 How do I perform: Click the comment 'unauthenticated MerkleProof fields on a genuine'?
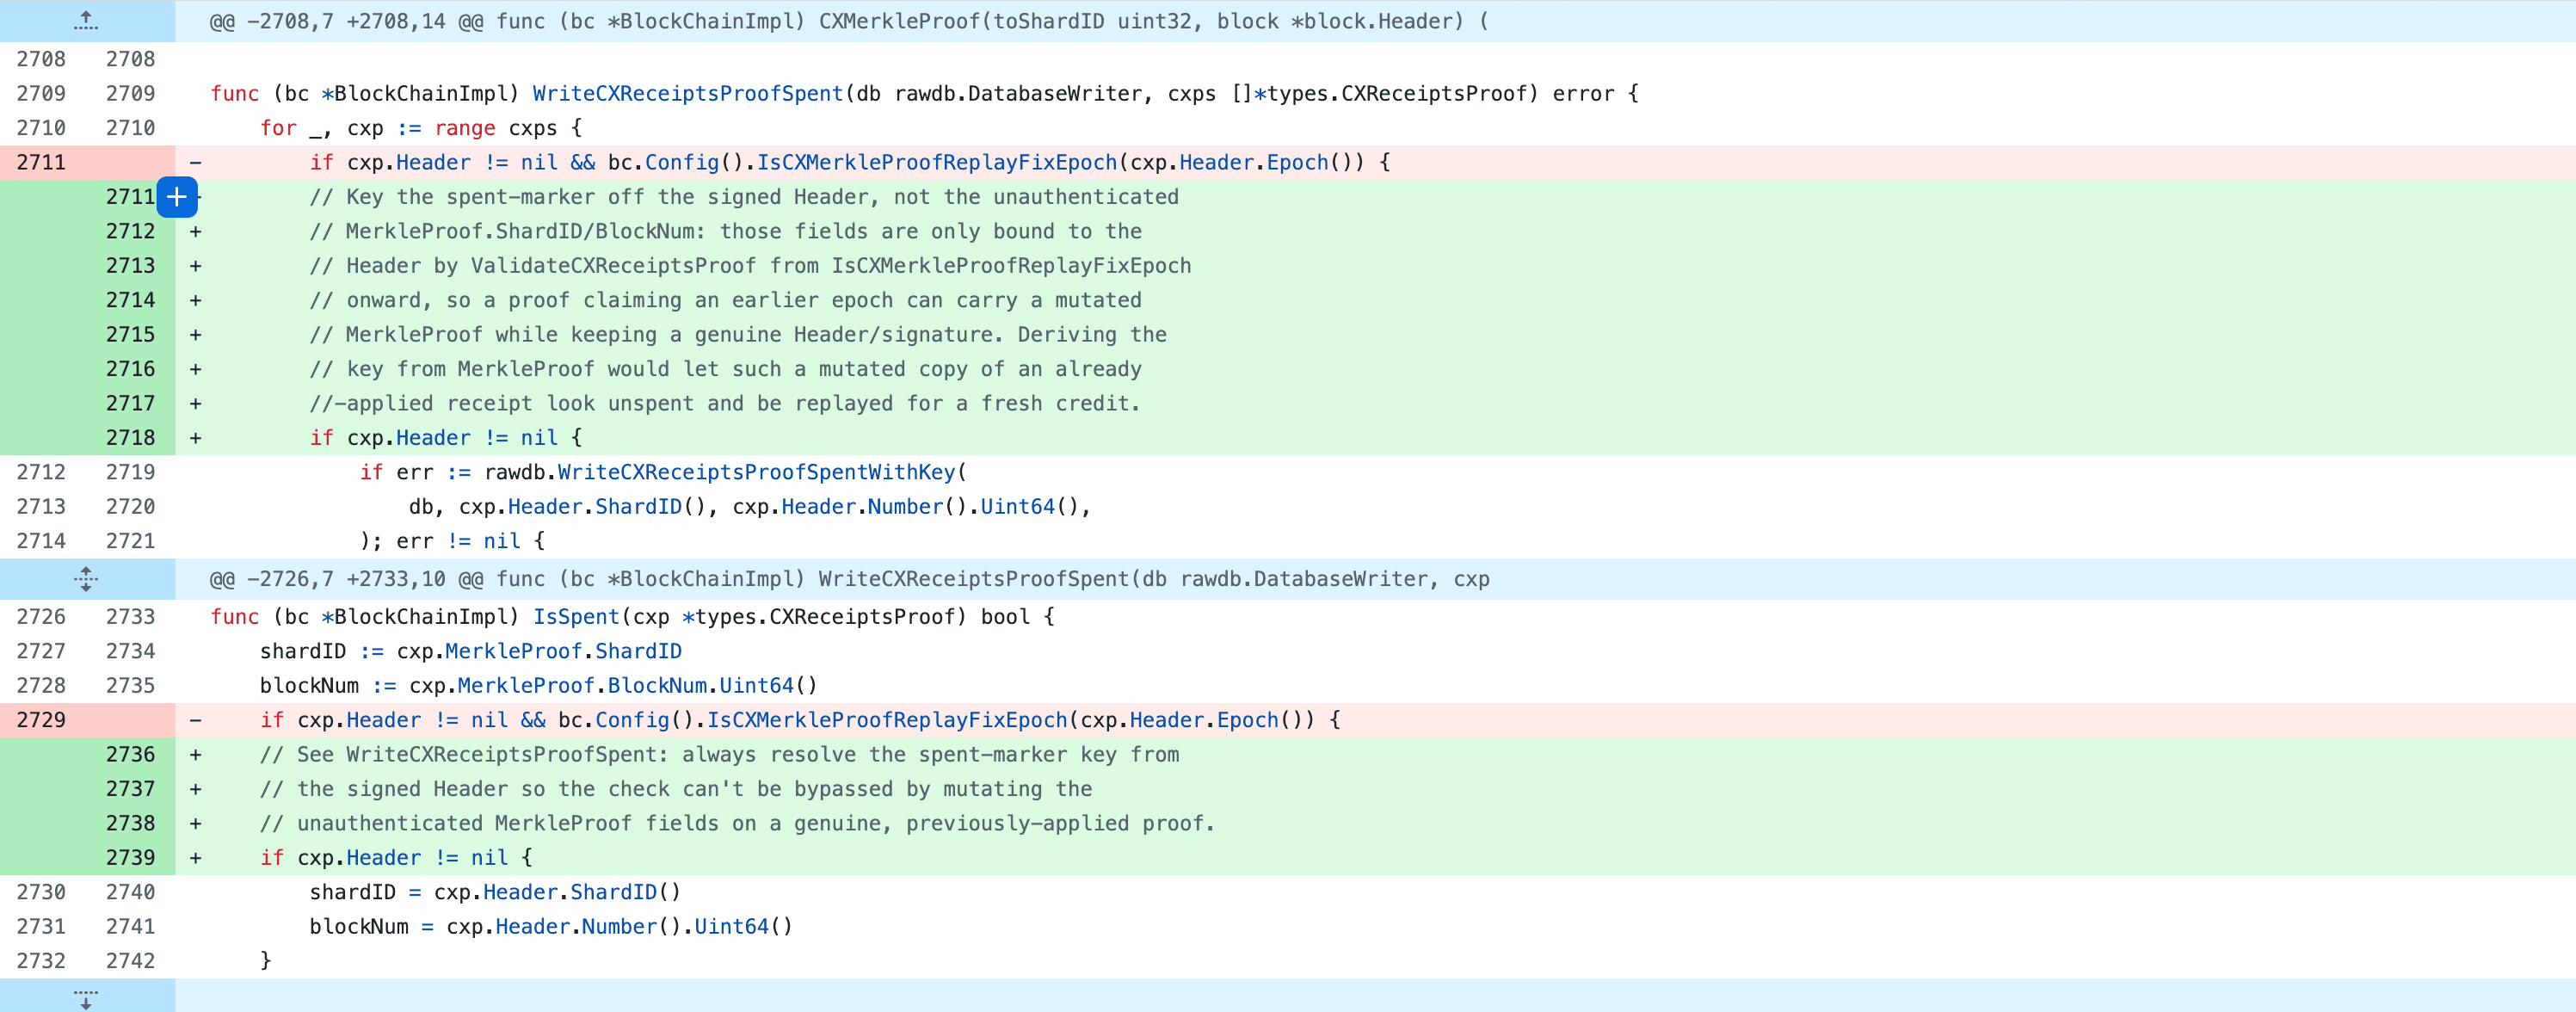pos(737,823)
